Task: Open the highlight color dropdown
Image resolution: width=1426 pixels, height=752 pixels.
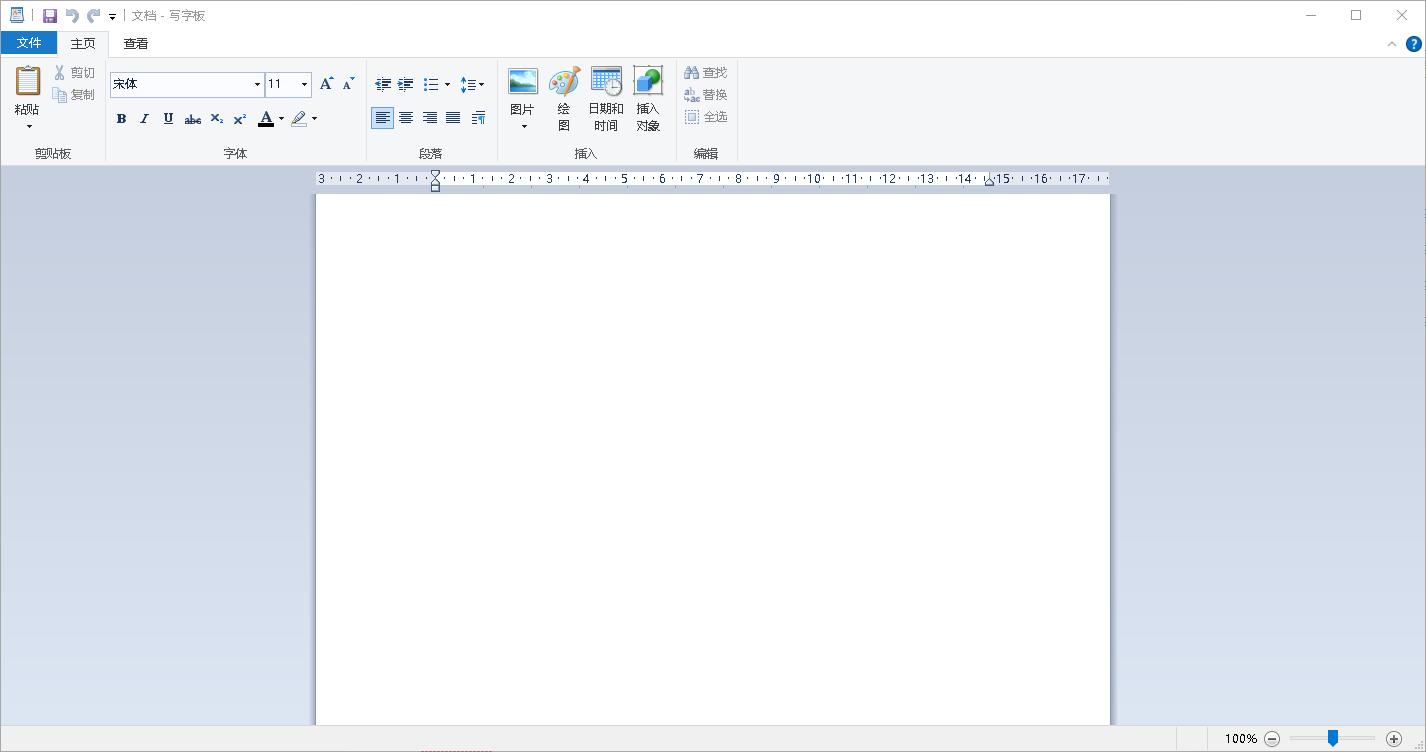Action: tap(314, 118)
